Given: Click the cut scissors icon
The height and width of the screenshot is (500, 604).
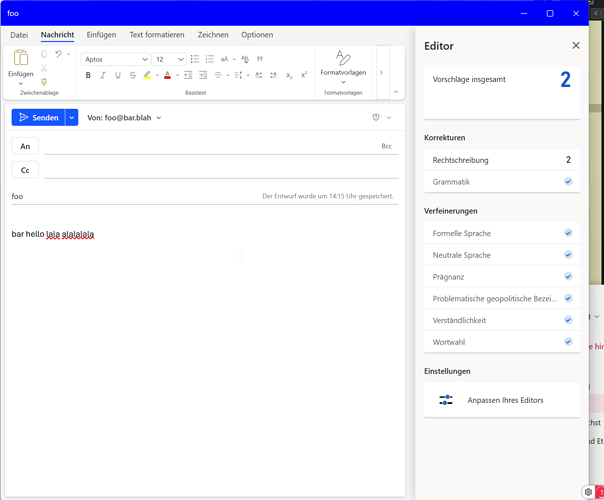Looking at the screenshot, I should [44, 68].
